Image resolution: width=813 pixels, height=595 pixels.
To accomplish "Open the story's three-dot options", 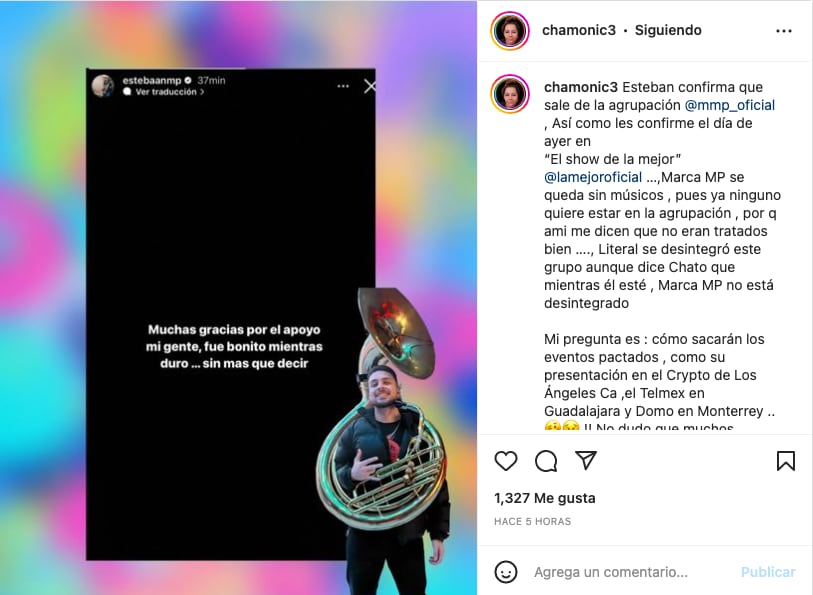I will pos(343,86).
